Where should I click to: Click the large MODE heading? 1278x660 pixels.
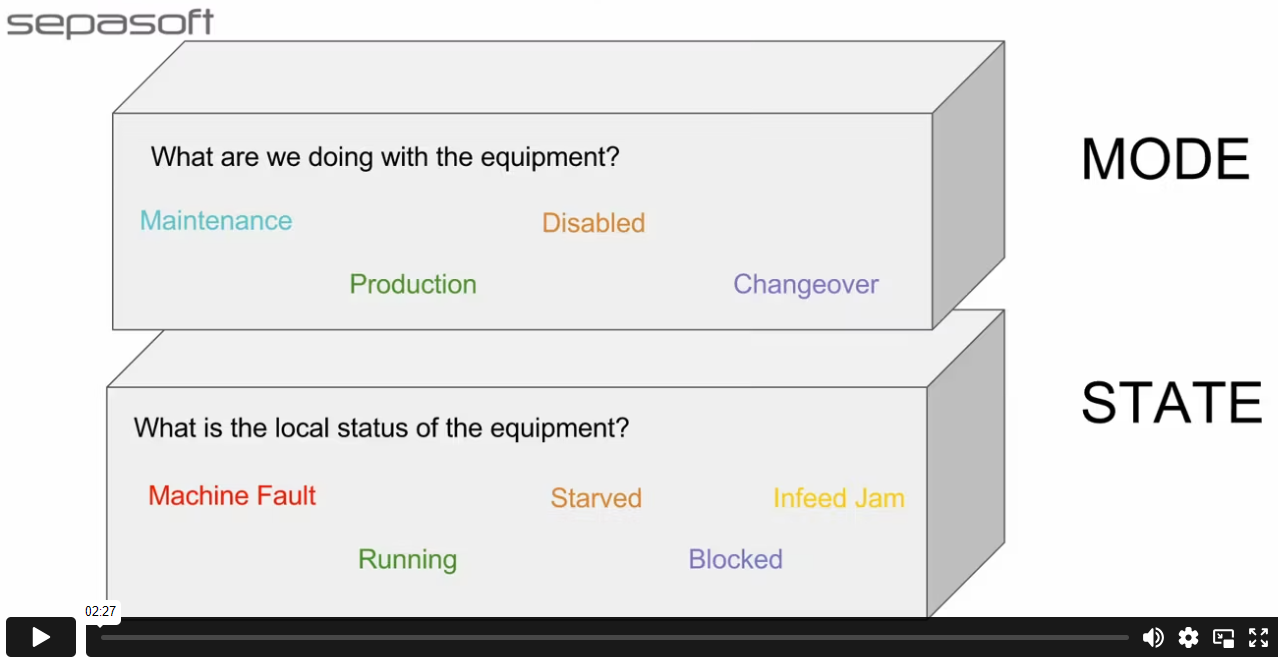(x=1165, y=159)
